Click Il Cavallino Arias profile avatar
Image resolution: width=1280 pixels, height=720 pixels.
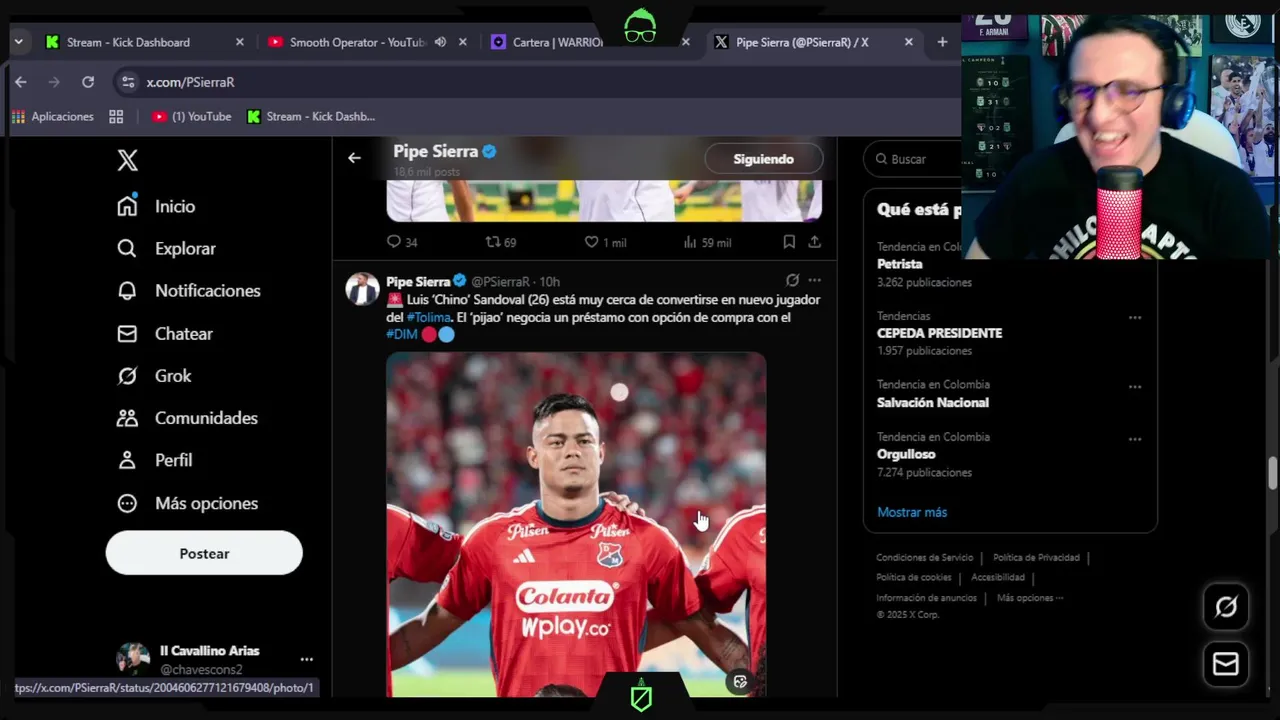pyautogui.click(x=133, y=659)
